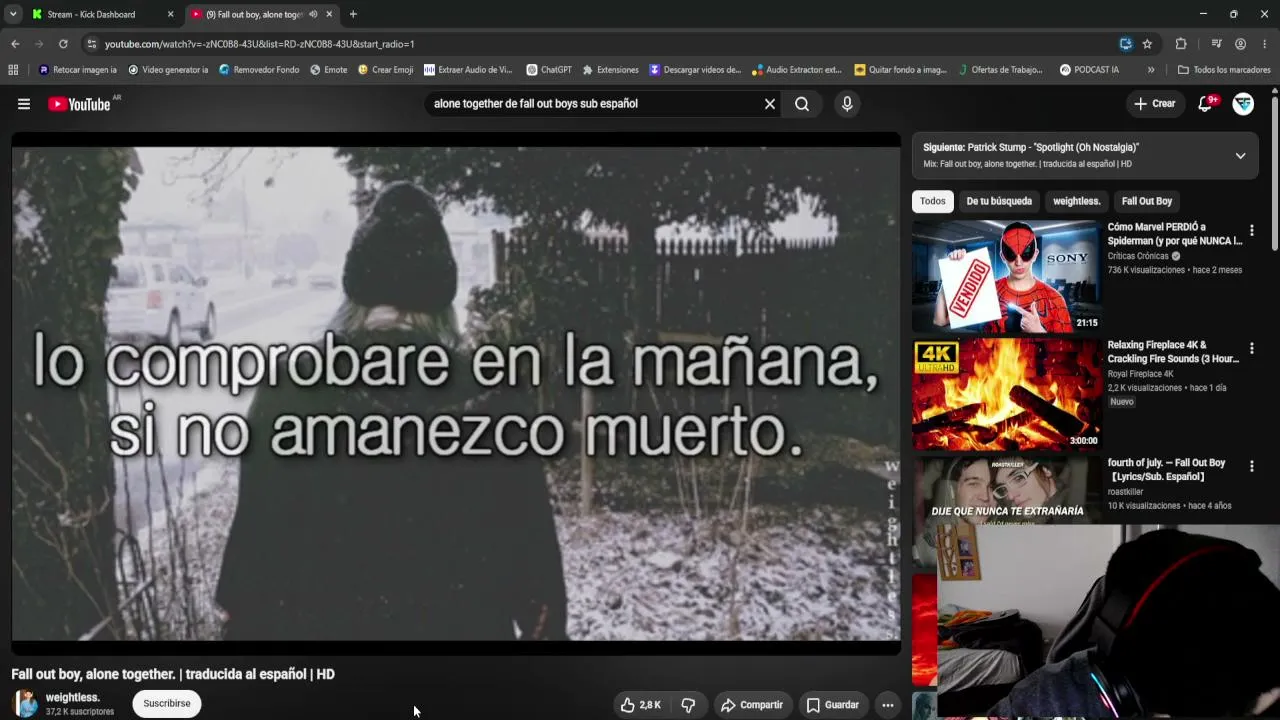Open the Extensiones bookmark
The height and width of the screenshot is (720, 1280).
(x=610, y=70)
